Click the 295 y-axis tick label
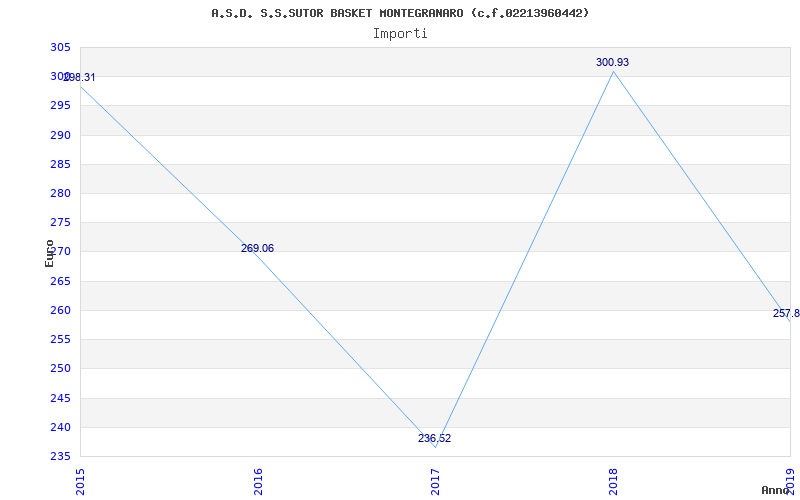 [60, 106]
